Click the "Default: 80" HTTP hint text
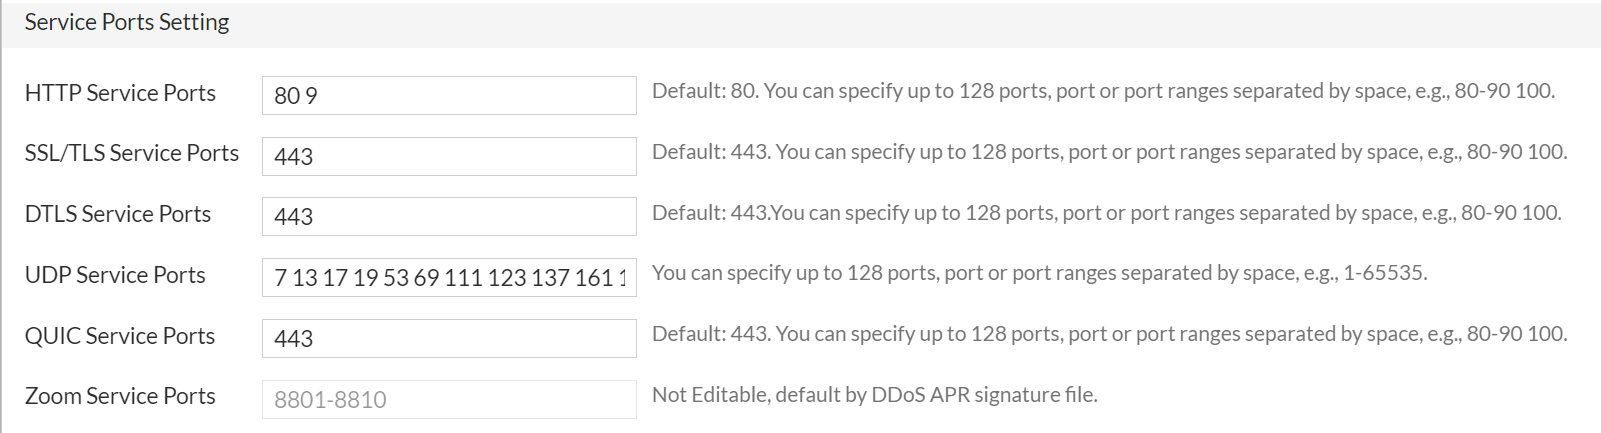Image resolution: width=1601 pixels, height=433 pixels. pos(1103,91)
